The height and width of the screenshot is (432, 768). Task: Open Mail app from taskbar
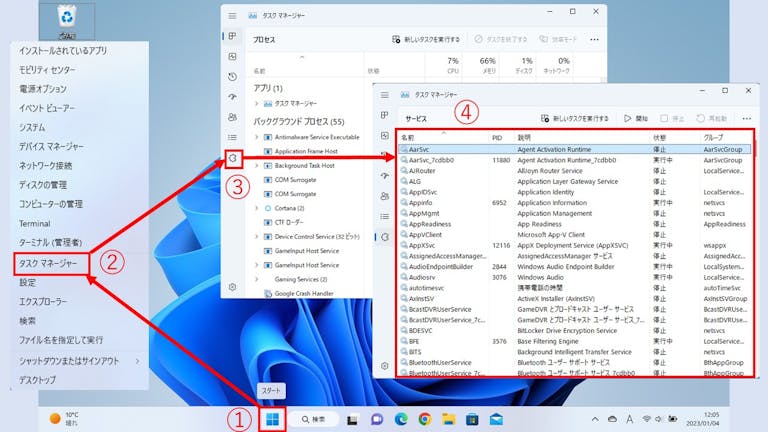click(x=496, y=419)
